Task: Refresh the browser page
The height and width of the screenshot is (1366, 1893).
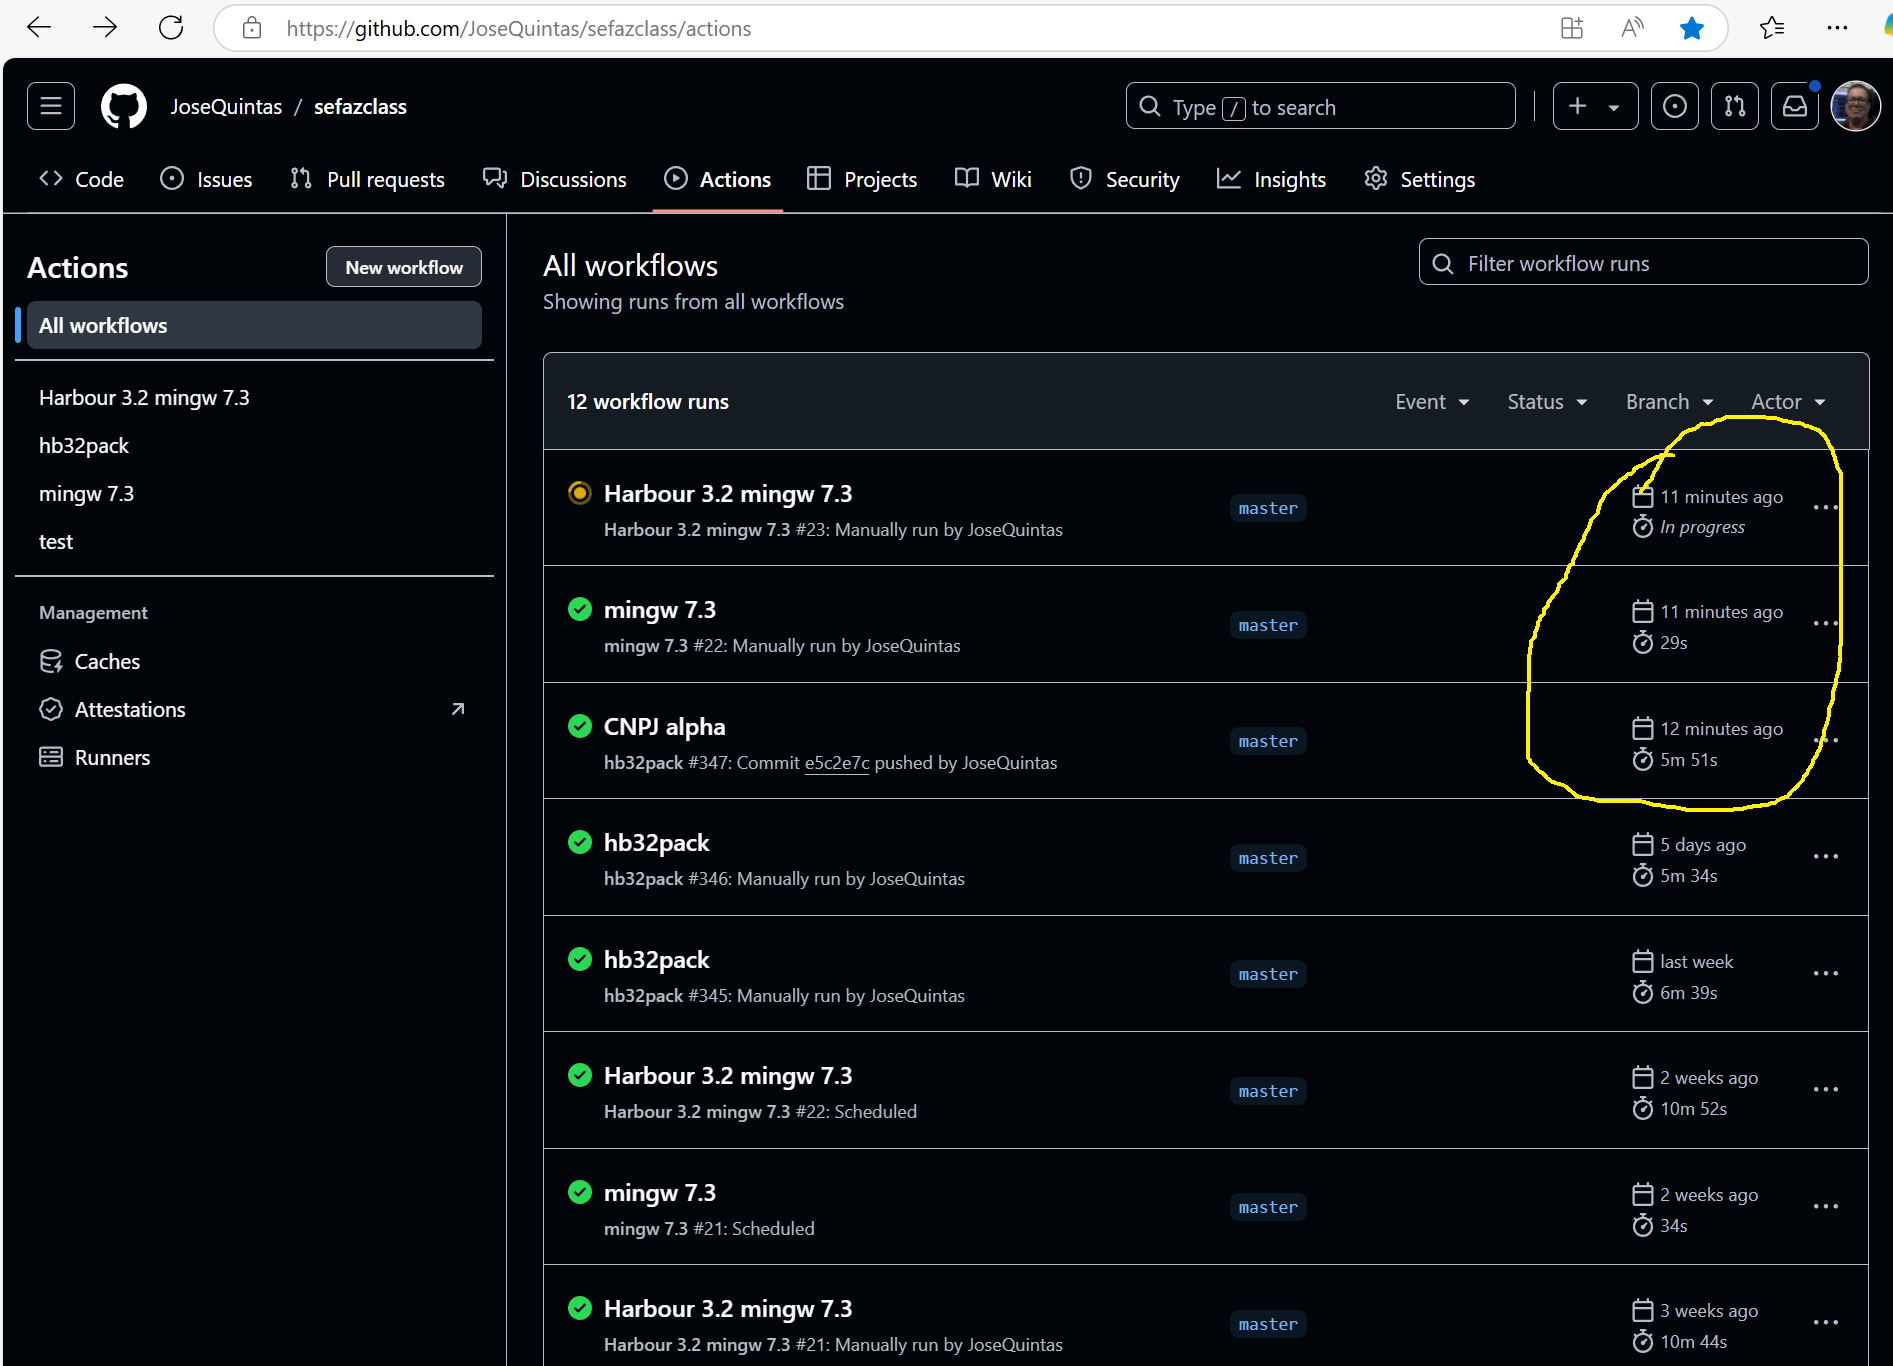Action: click(x=171, y=28)
